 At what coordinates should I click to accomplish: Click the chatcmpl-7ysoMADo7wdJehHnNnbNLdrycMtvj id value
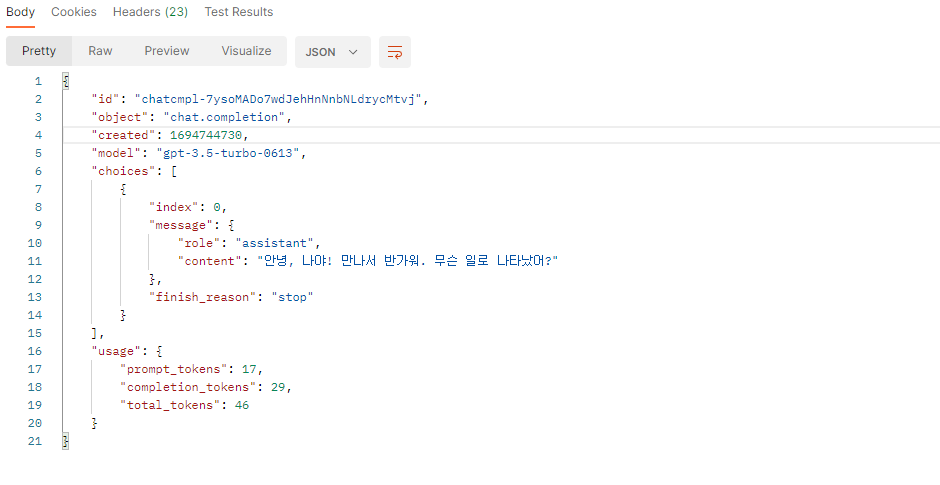tap(278, 99)
